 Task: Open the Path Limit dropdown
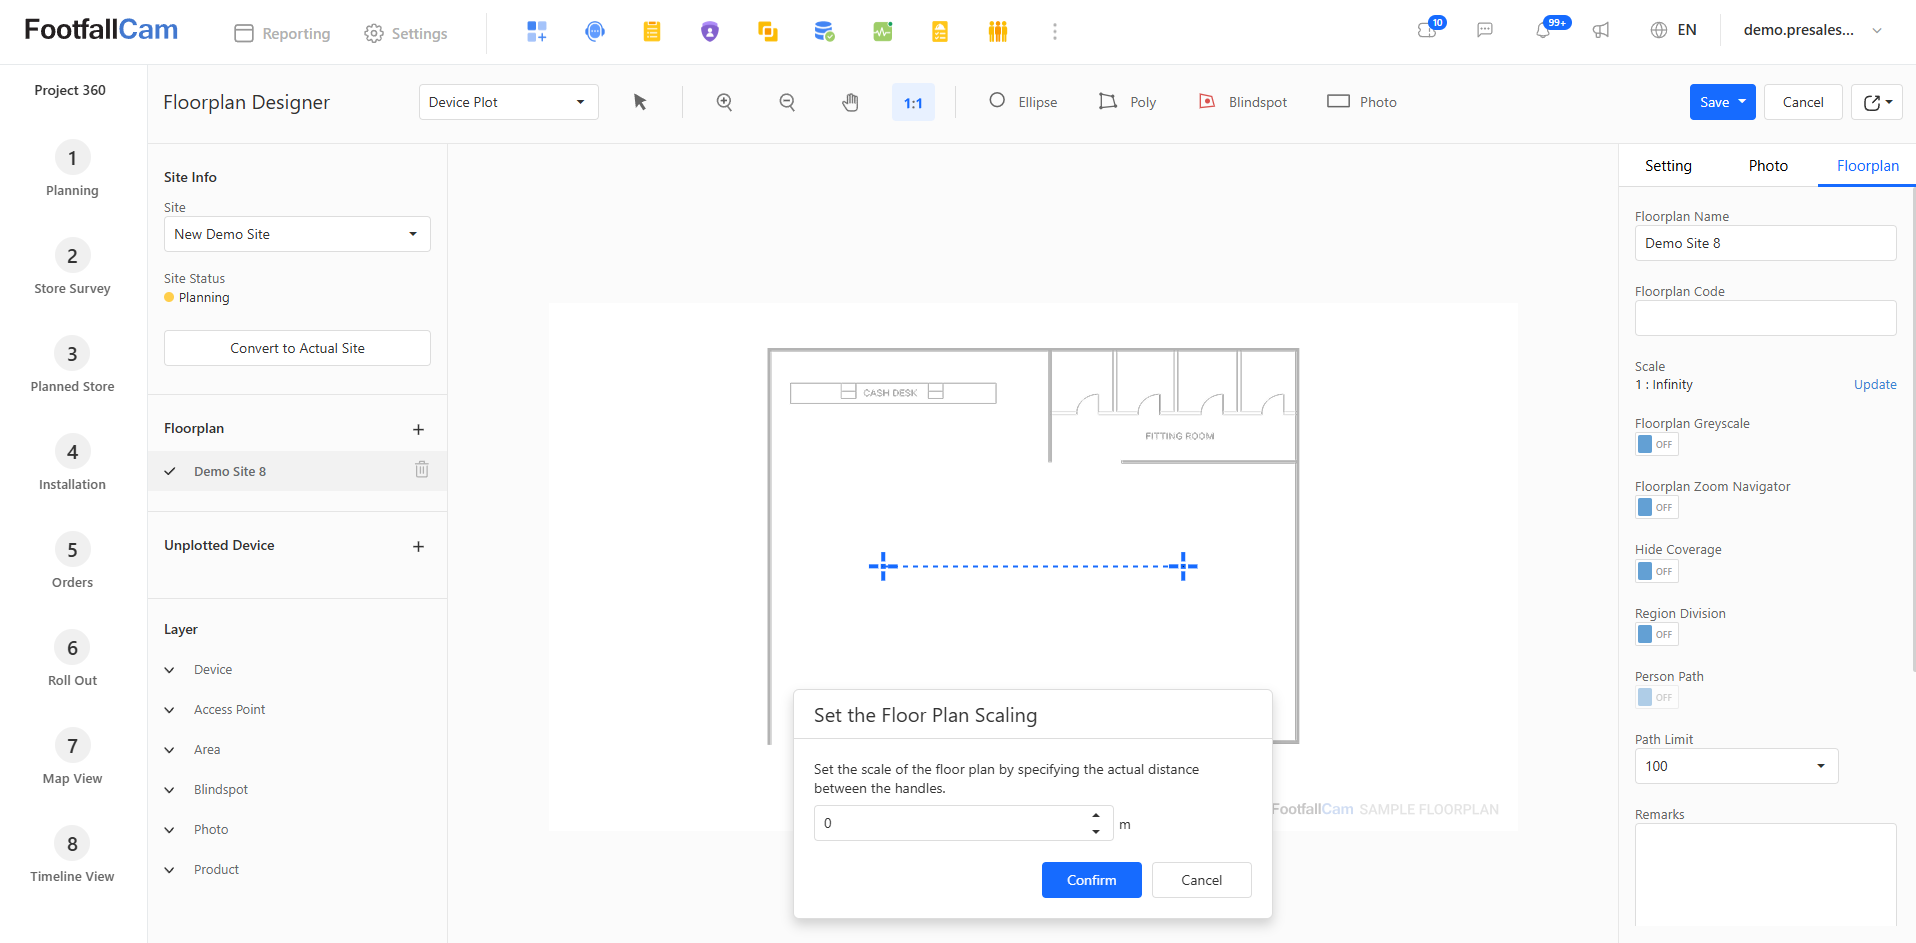point(1736,766)
